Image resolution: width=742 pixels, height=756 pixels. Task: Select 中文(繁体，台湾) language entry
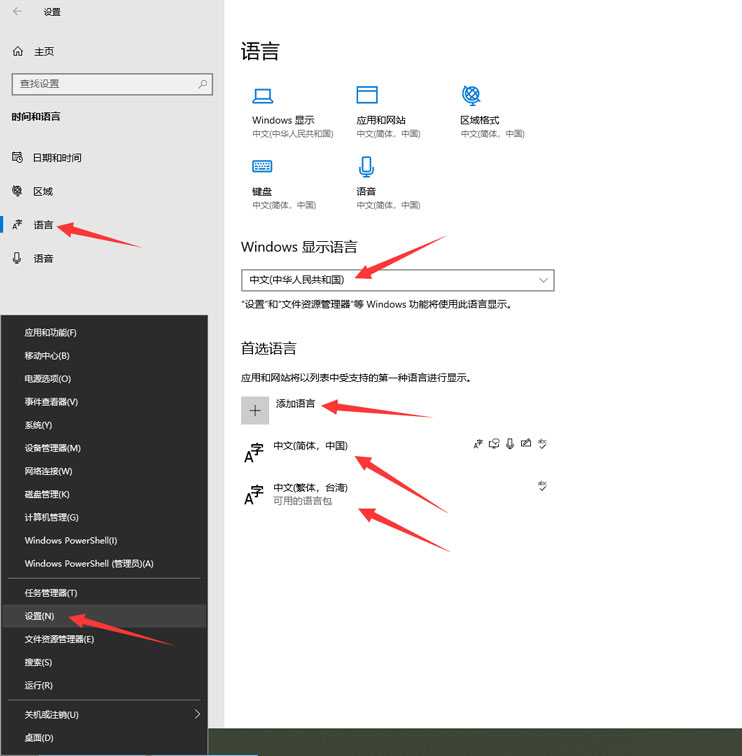[310, 487]
